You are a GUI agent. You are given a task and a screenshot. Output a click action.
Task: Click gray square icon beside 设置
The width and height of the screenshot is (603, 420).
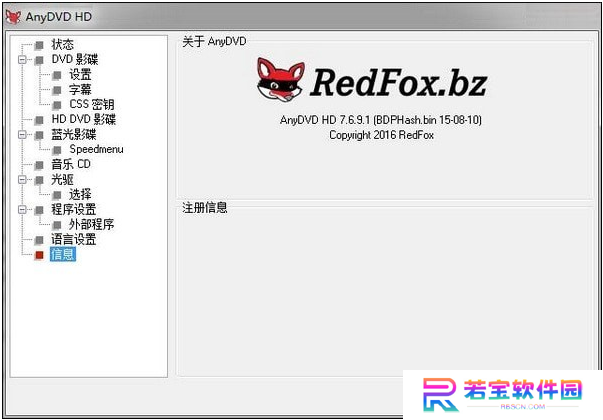click(x=57, y=75)
